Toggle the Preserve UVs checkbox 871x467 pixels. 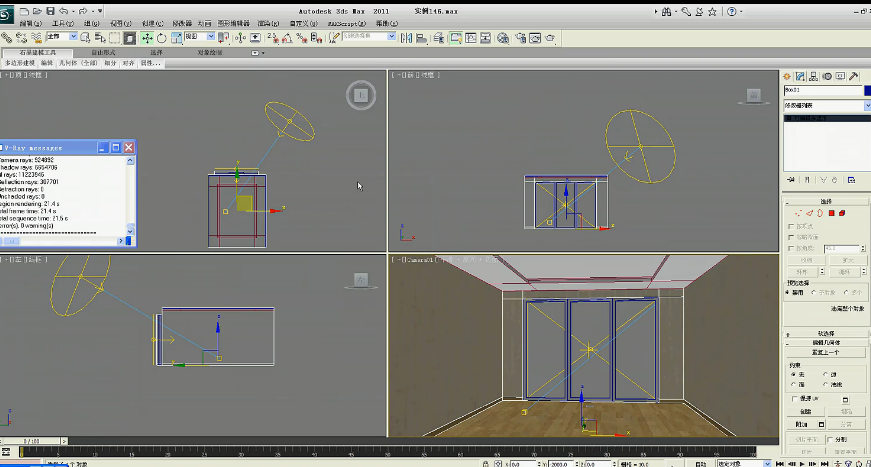(793, 398)
